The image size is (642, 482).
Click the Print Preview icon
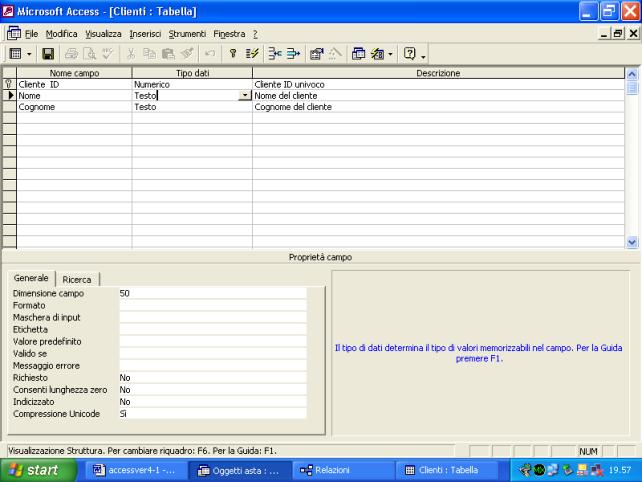pyautogui.click(x=89, y=54)
